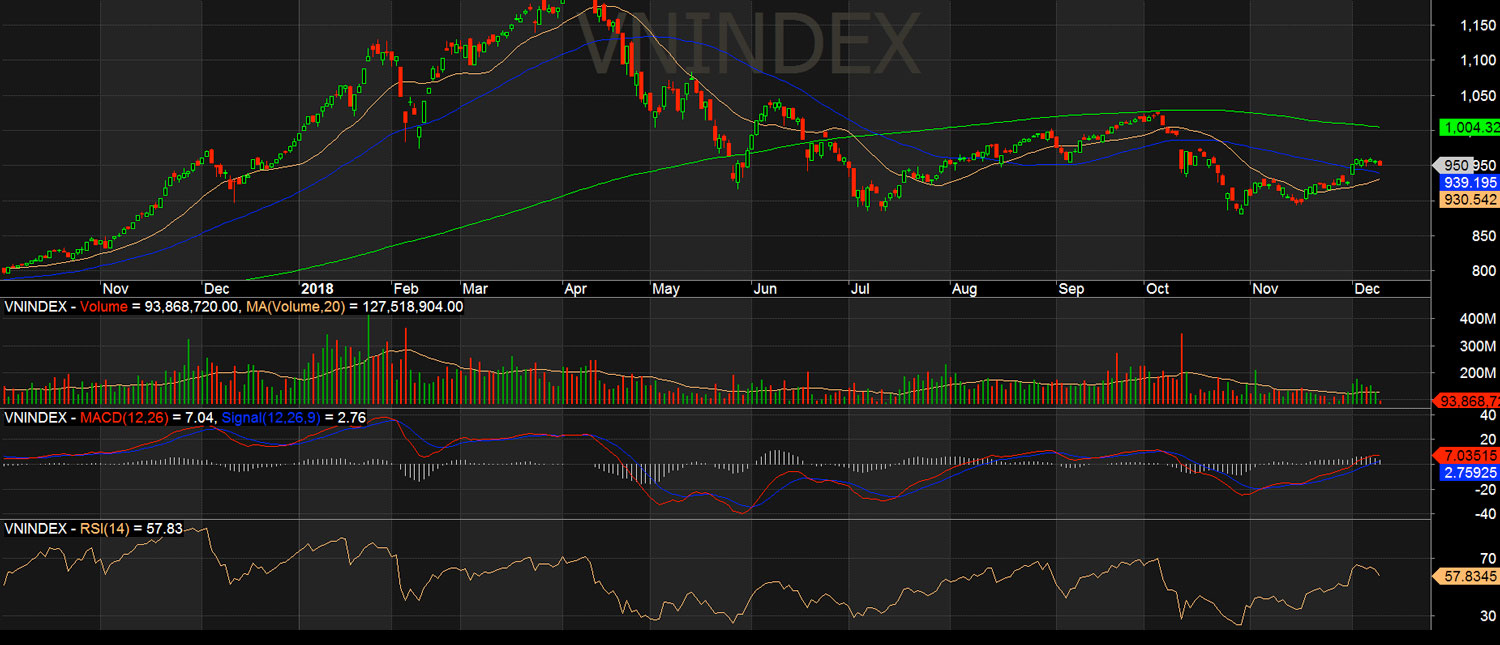Click the VNINDEX title in the Volume pane
This screenshot has width=1500, height=645.
35,307
